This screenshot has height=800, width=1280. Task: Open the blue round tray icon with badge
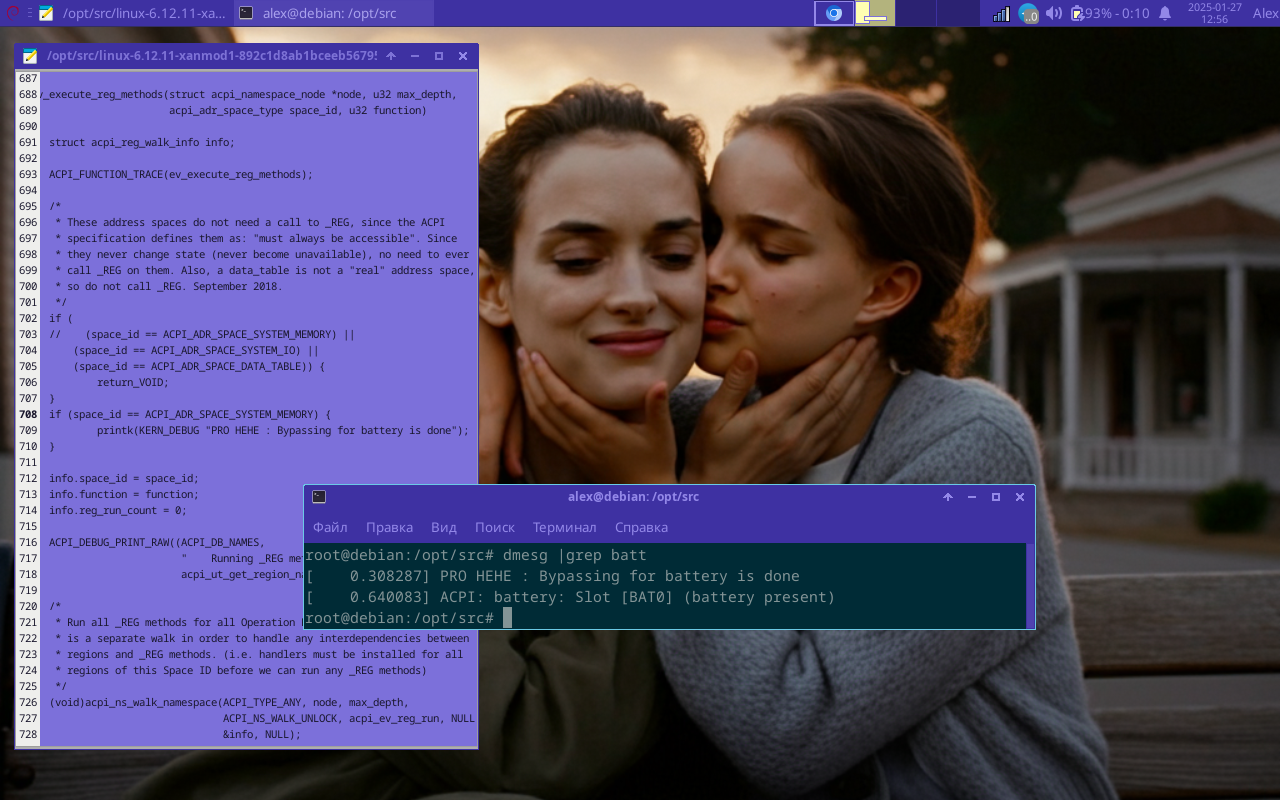(1028, 14)
